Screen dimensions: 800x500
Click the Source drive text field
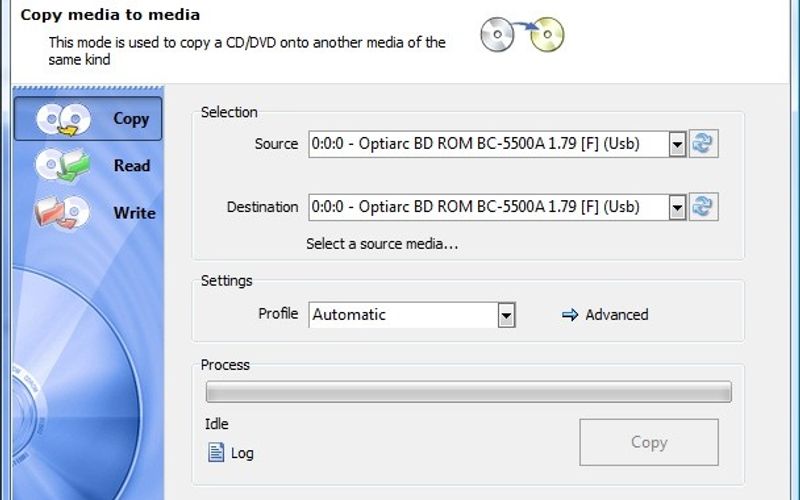[x=487, y=144]
